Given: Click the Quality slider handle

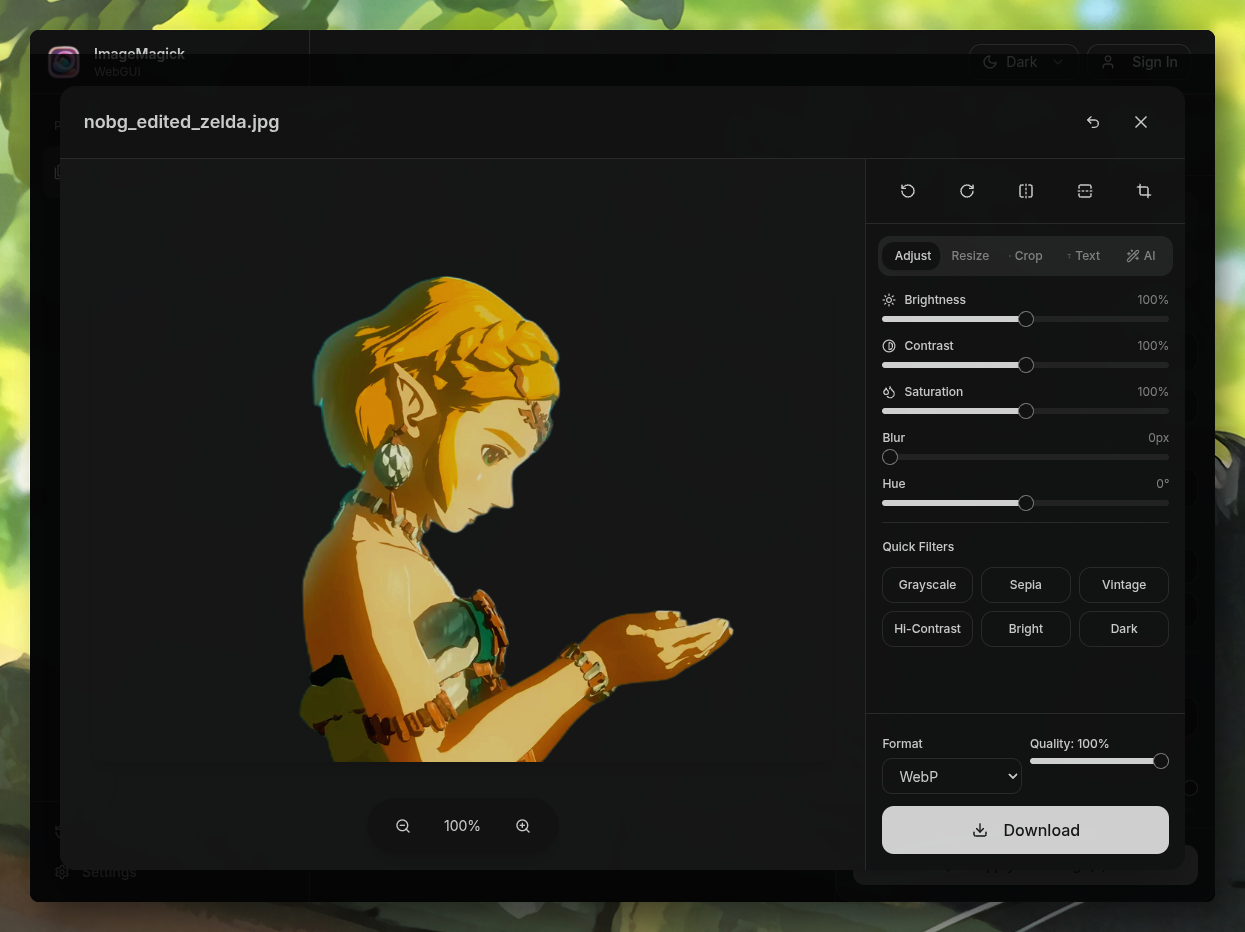Looking at the screenshot, I should click(1161, 761).
